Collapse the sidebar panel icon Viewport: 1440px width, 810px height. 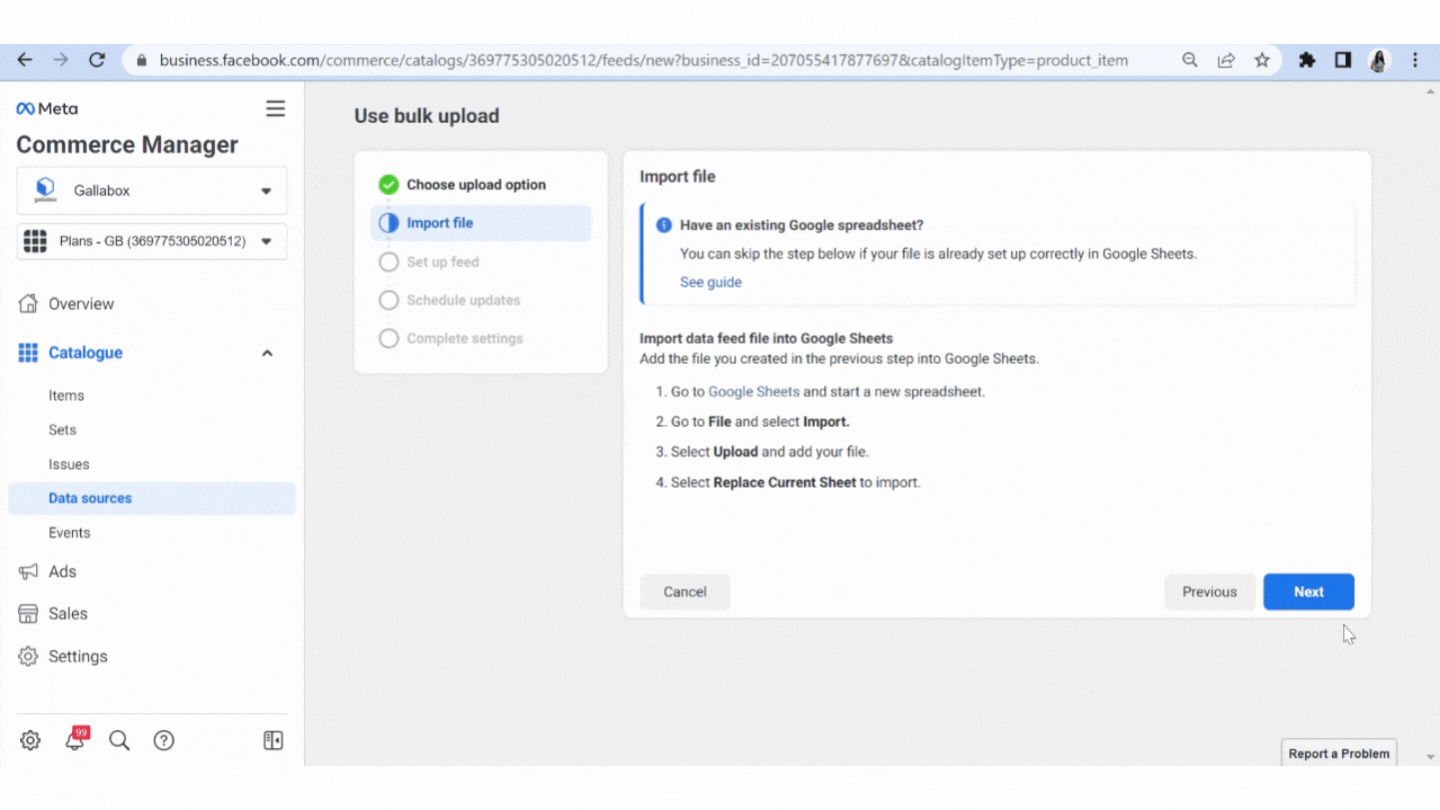[x=273, y=740]
